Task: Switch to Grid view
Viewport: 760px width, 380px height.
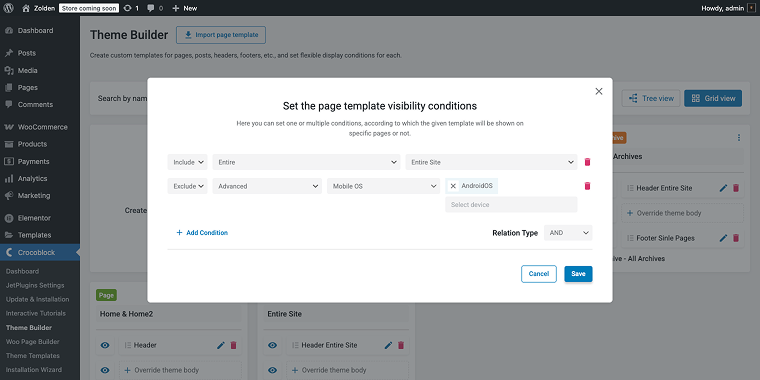Action: coord(713,98)
